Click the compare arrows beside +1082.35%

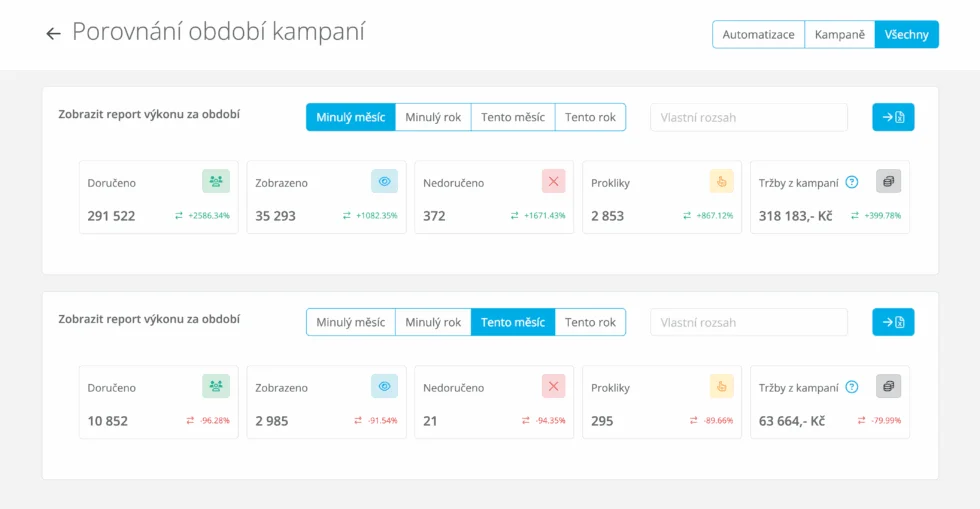[347, 216]
